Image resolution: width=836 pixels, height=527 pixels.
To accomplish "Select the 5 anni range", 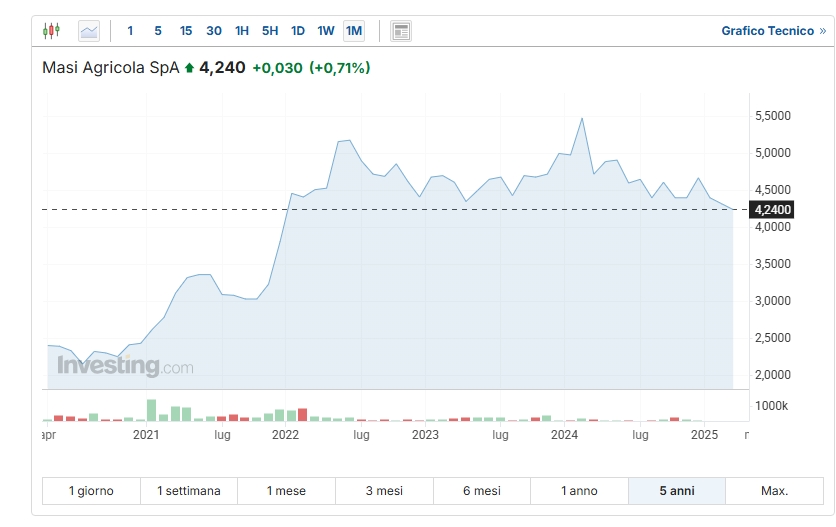I will coord(677,491).
